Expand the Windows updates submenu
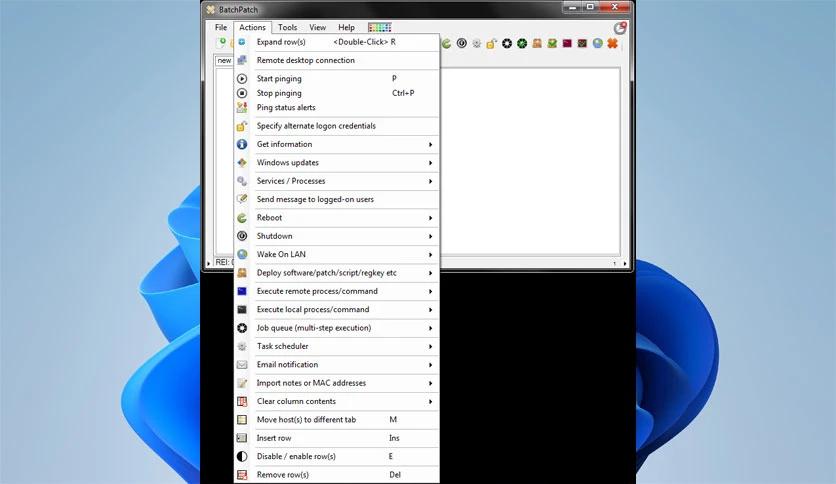Viewport: 836px width, 484px height. [337, 163]
